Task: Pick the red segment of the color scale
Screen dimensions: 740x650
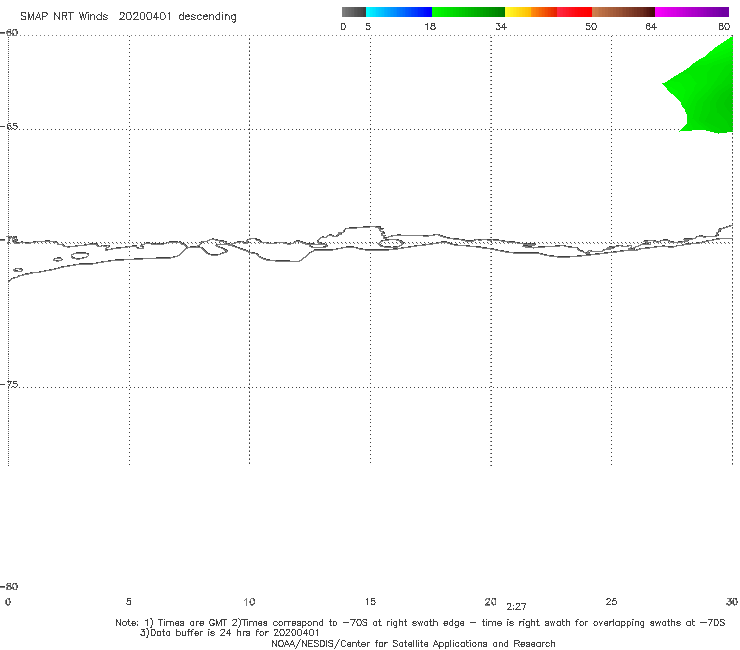Action: tap(574, 12)
